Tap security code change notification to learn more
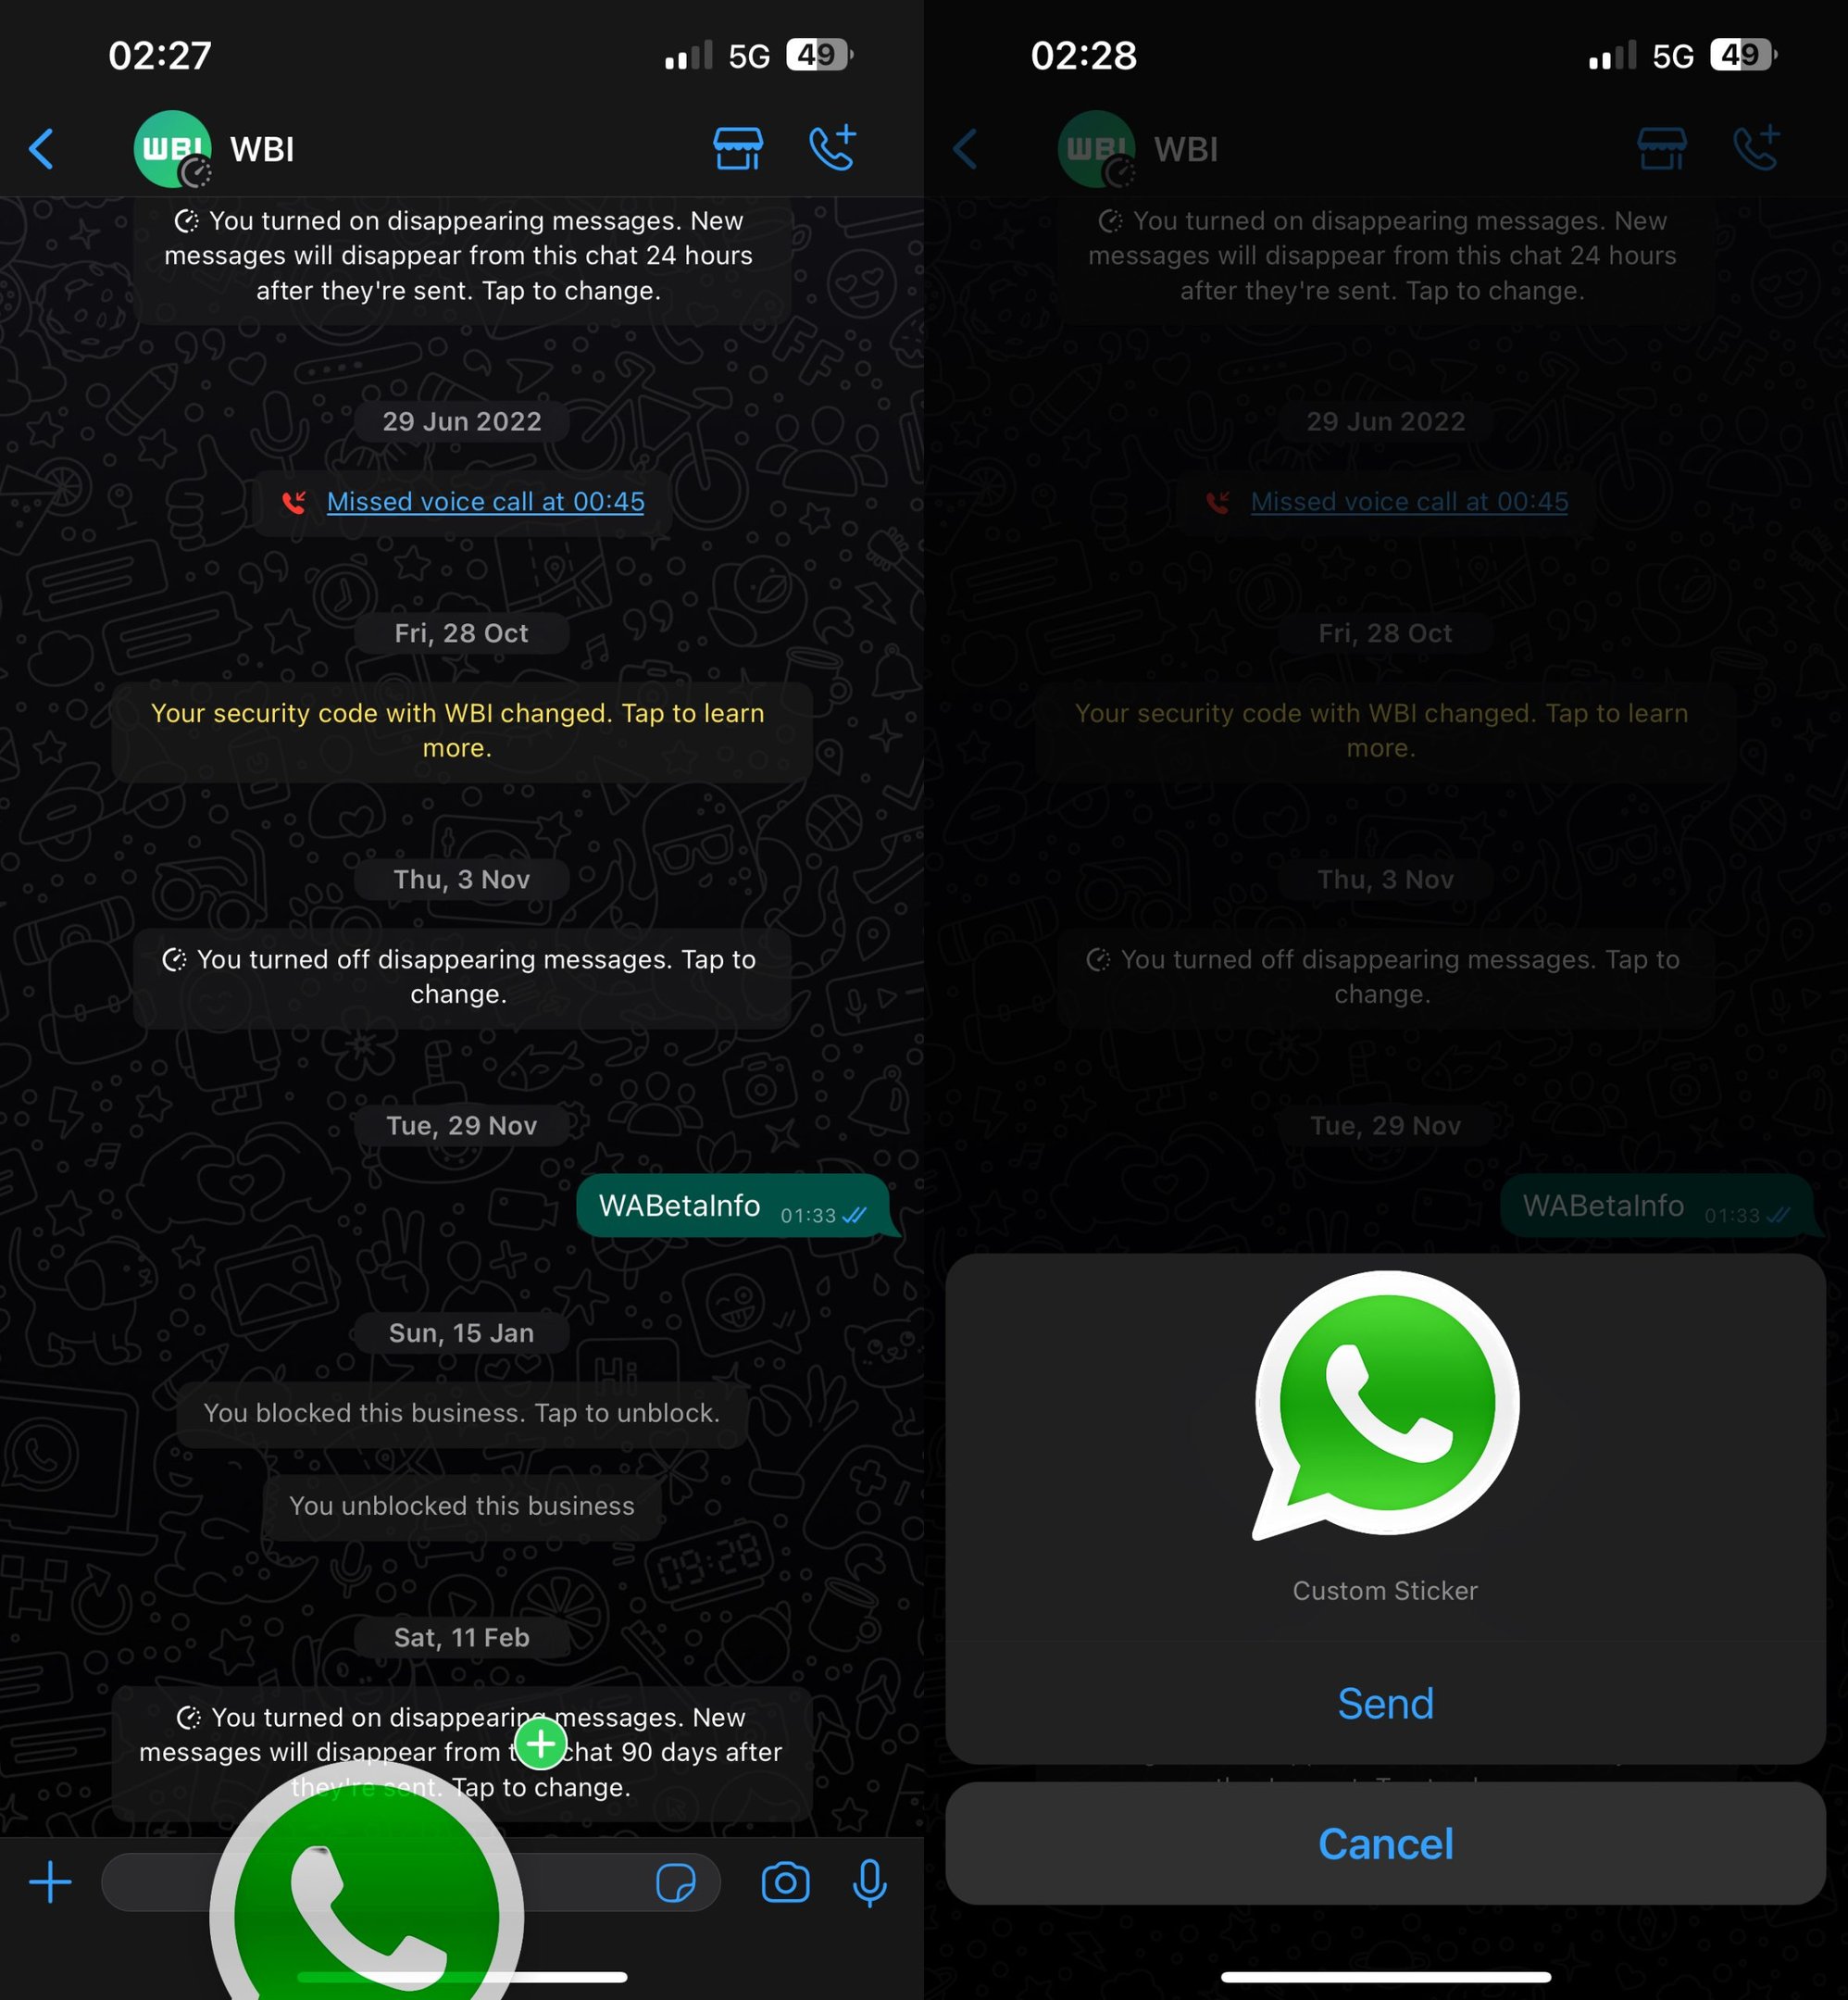The width and height of the screenshot is (1848, 2000). point(460,728)
